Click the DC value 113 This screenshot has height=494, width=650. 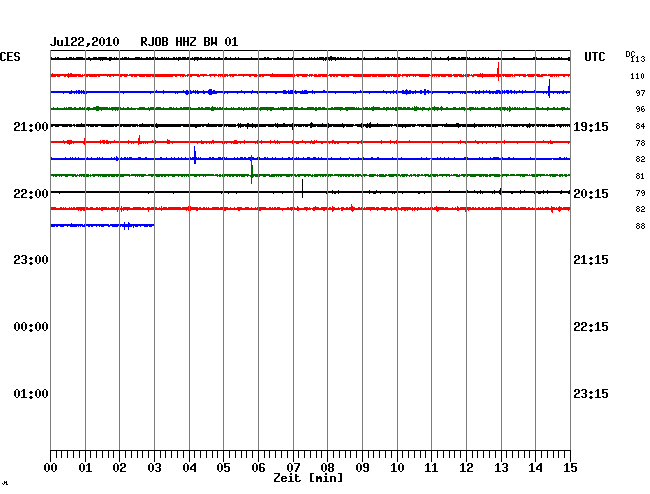pos(638,60)
